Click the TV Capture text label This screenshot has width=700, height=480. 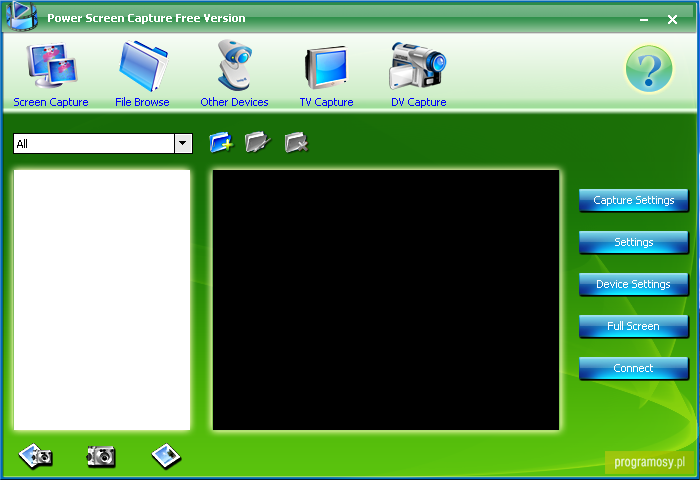[x=326, y=102]
